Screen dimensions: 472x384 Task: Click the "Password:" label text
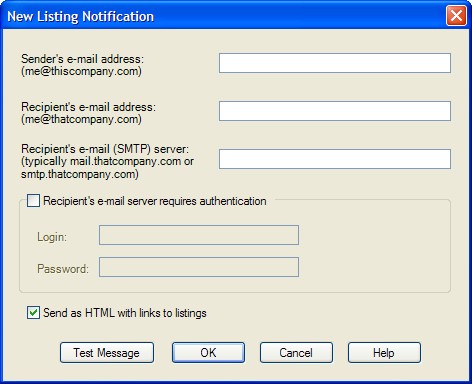(x=63, y=269)
